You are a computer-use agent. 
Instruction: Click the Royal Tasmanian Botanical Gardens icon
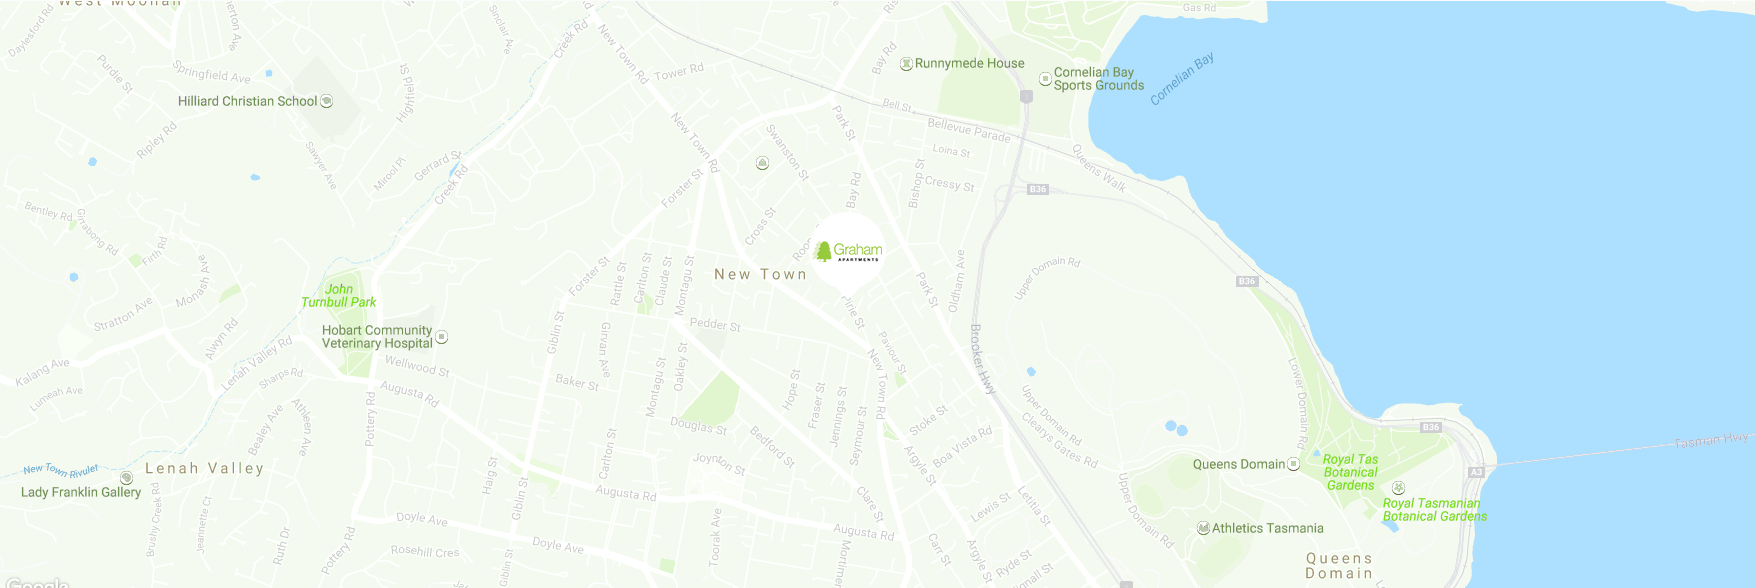coord(1399,488)
